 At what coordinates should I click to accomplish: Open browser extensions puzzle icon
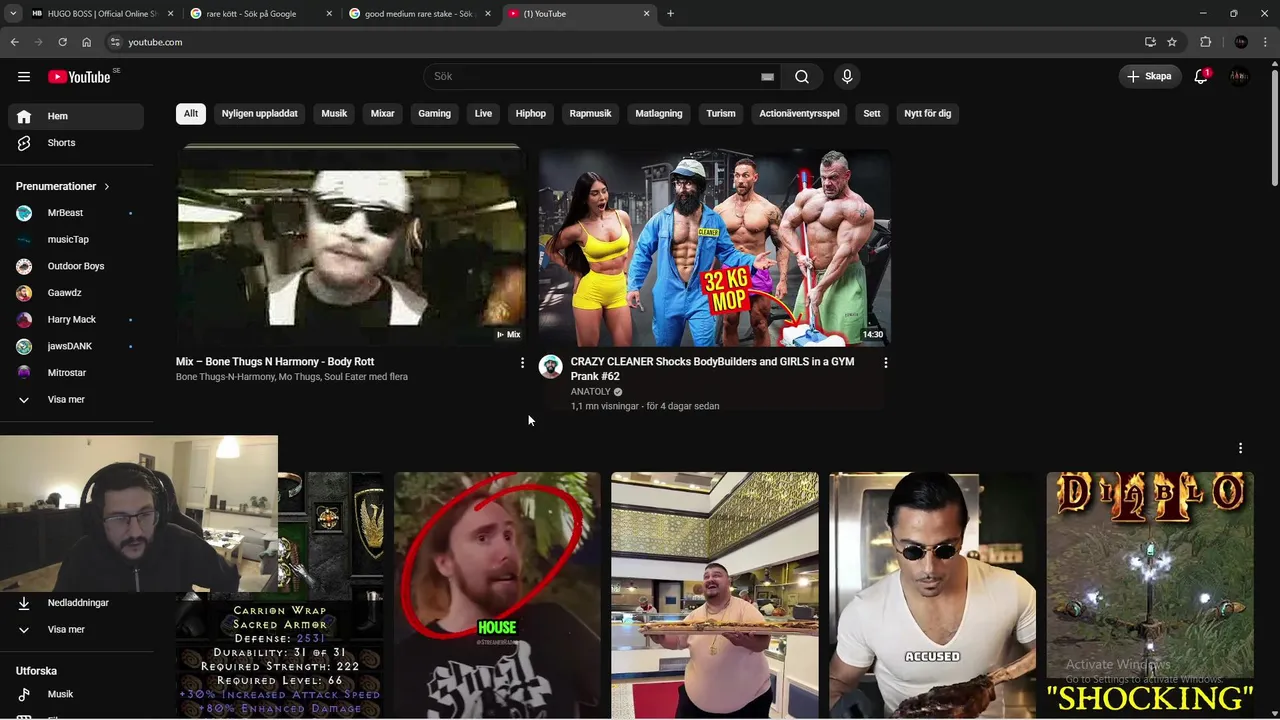(1205, 42)
